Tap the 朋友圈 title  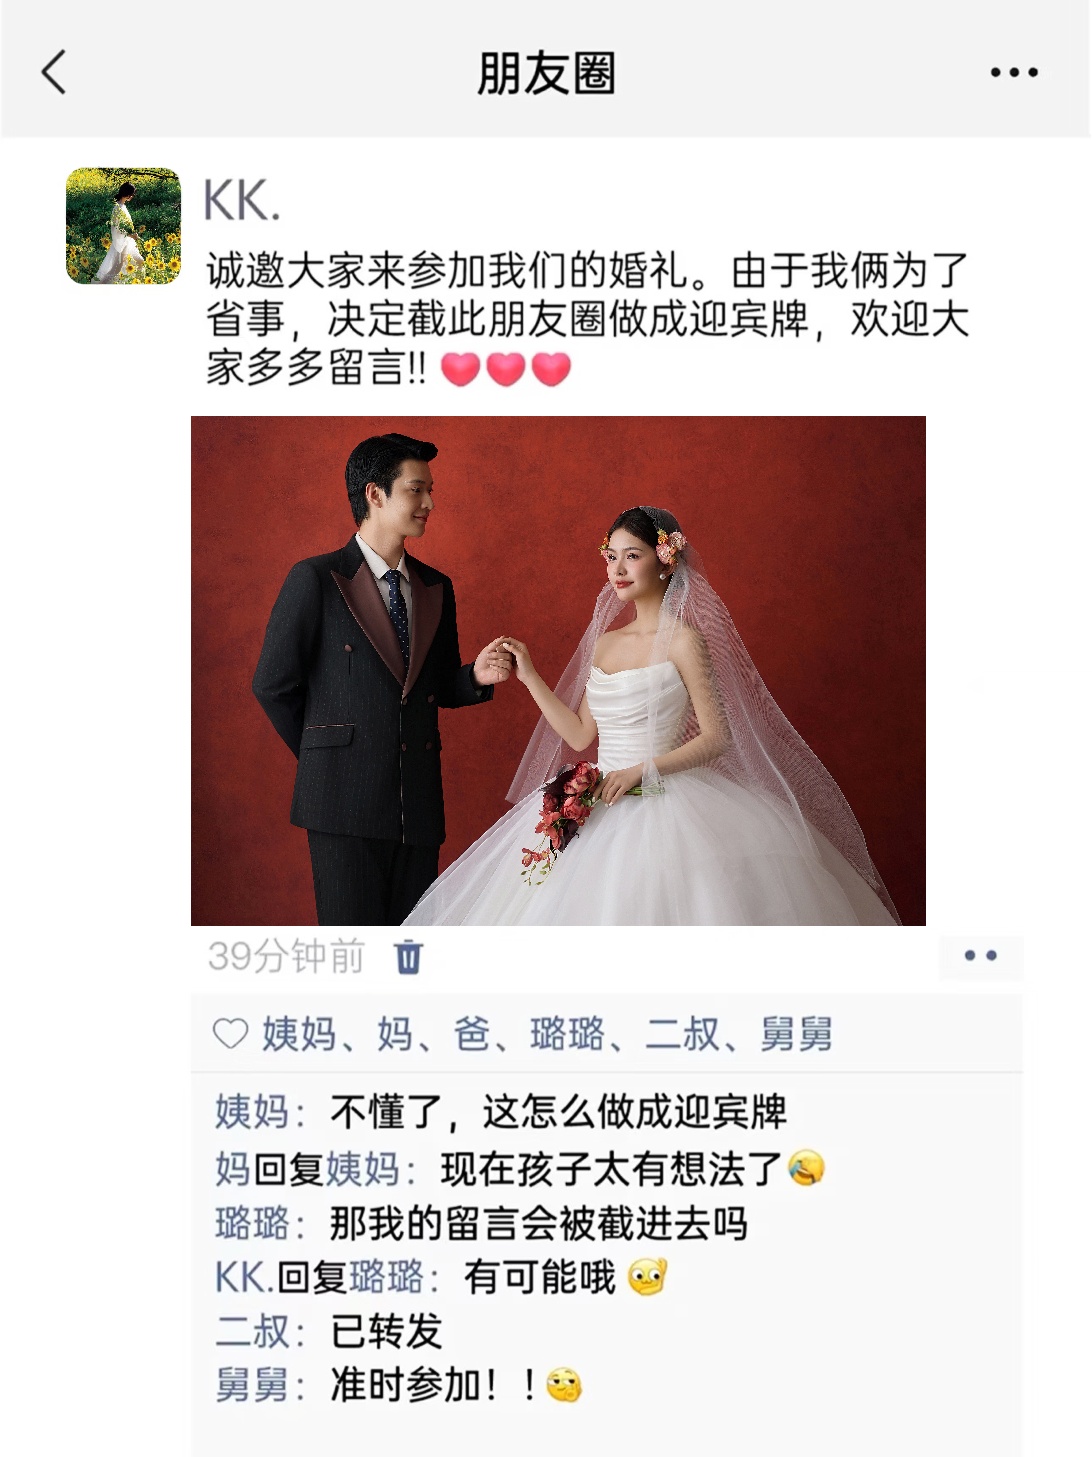click(x=546, y=73)
